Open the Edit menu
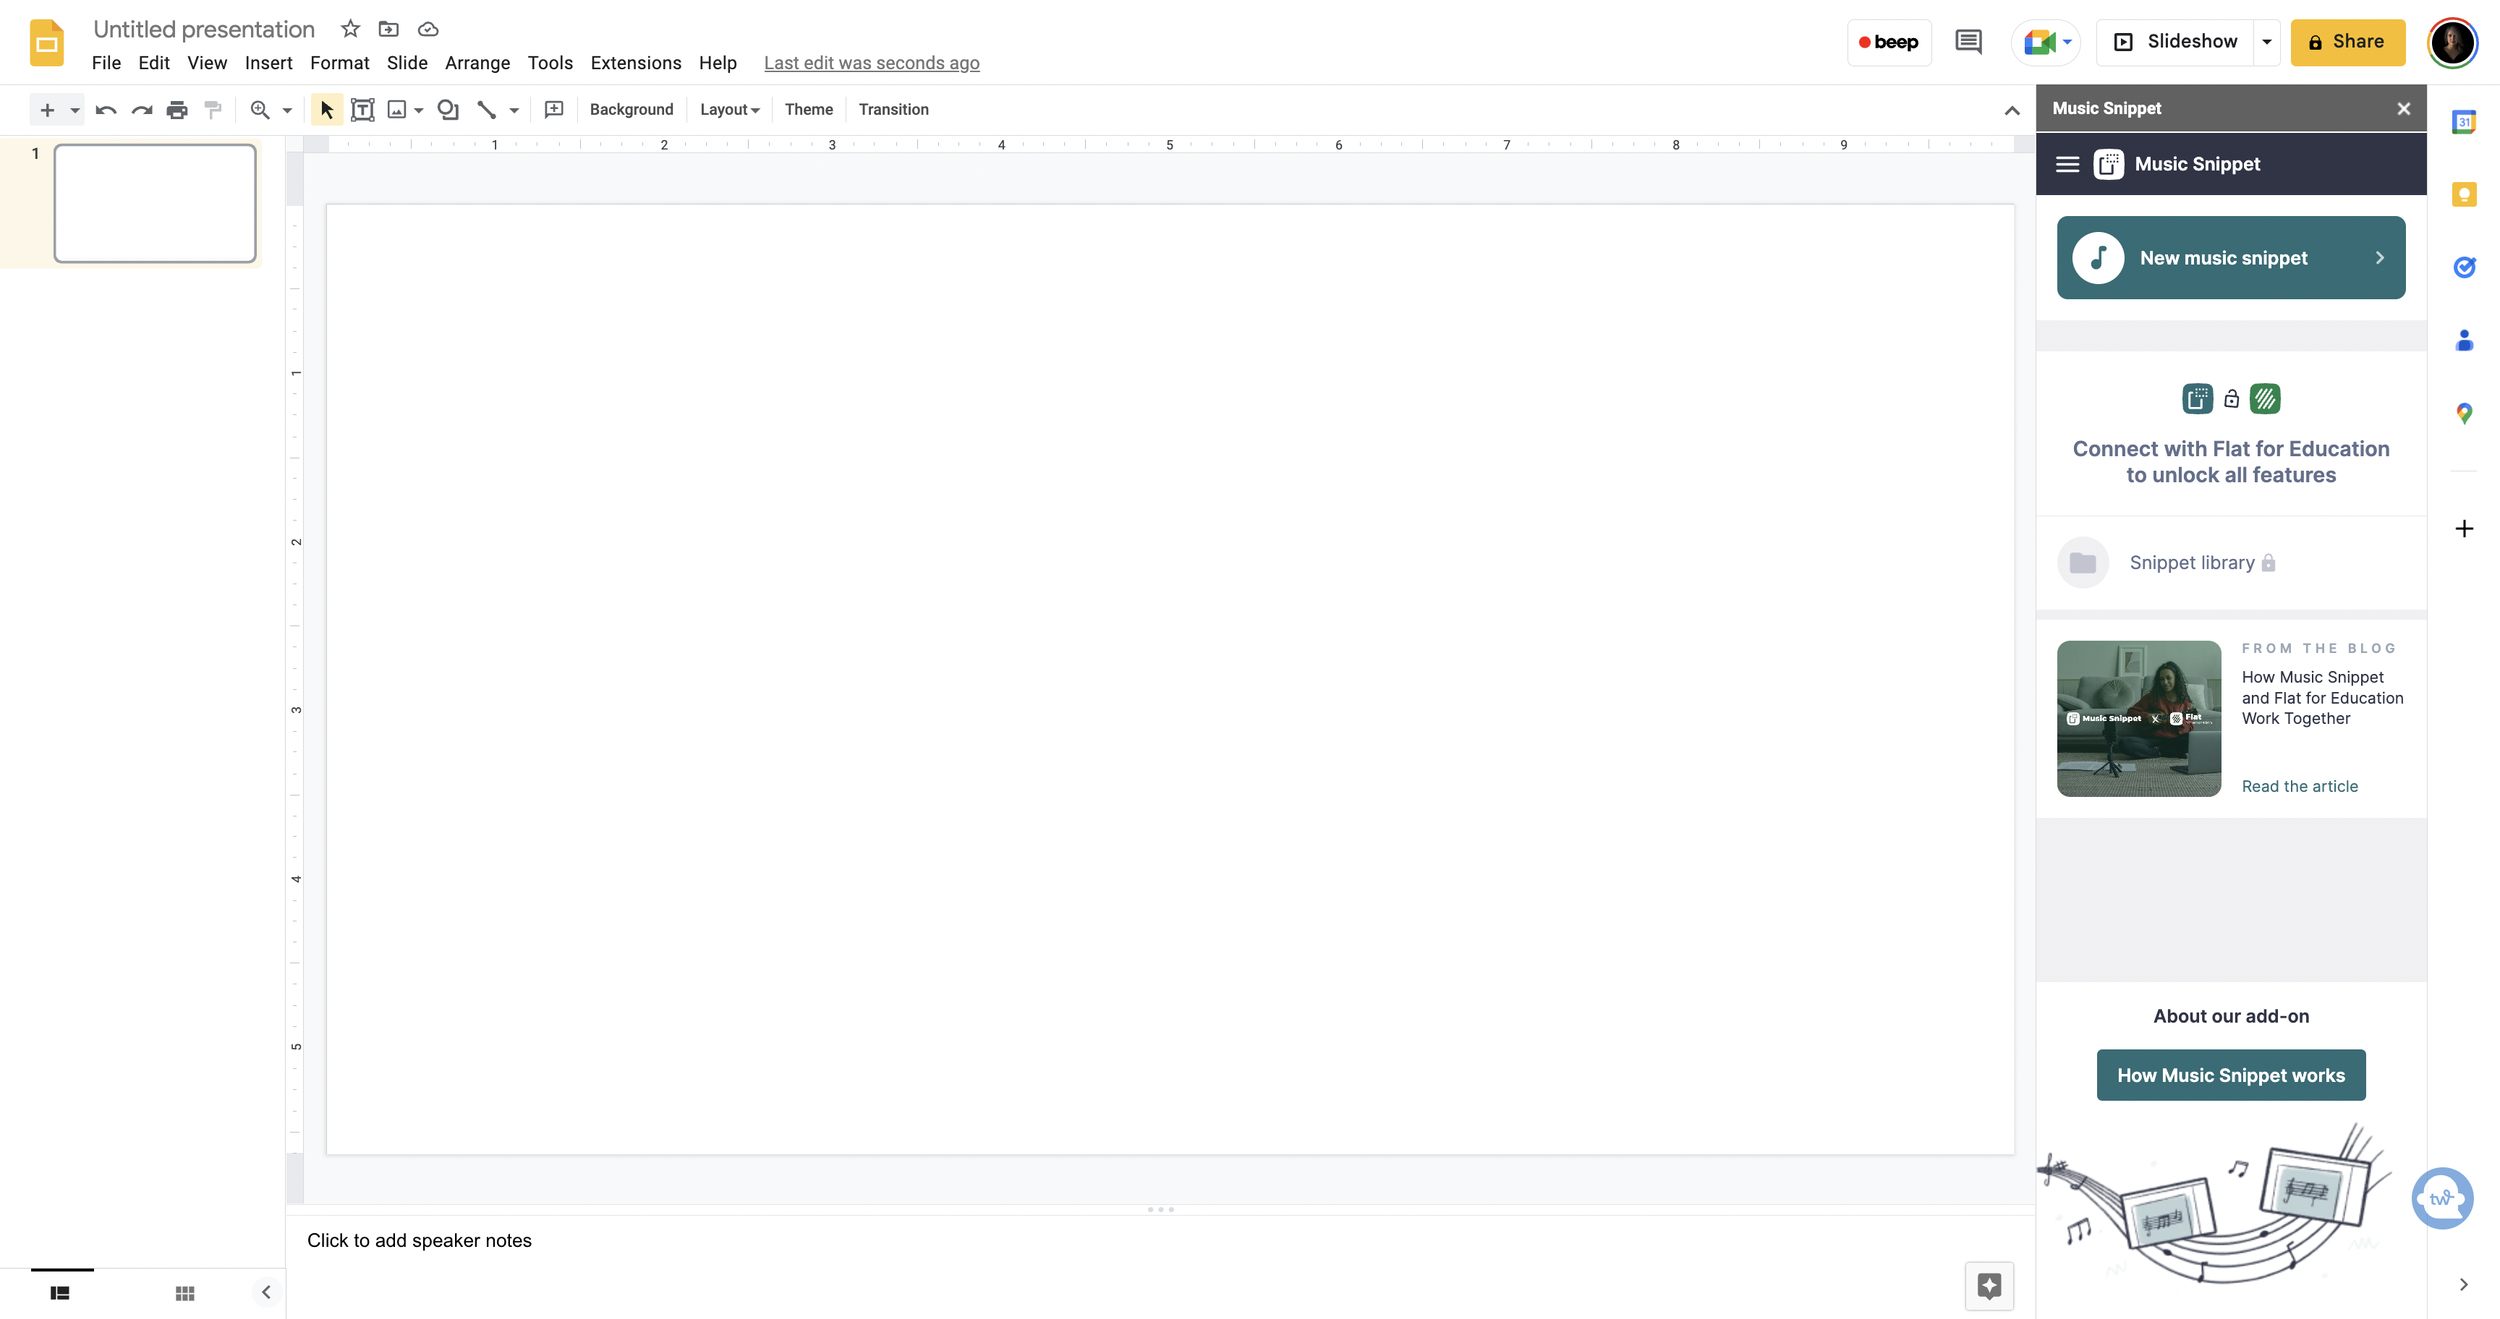This screenshot has width=2500, height=1319. pos(154,63)
